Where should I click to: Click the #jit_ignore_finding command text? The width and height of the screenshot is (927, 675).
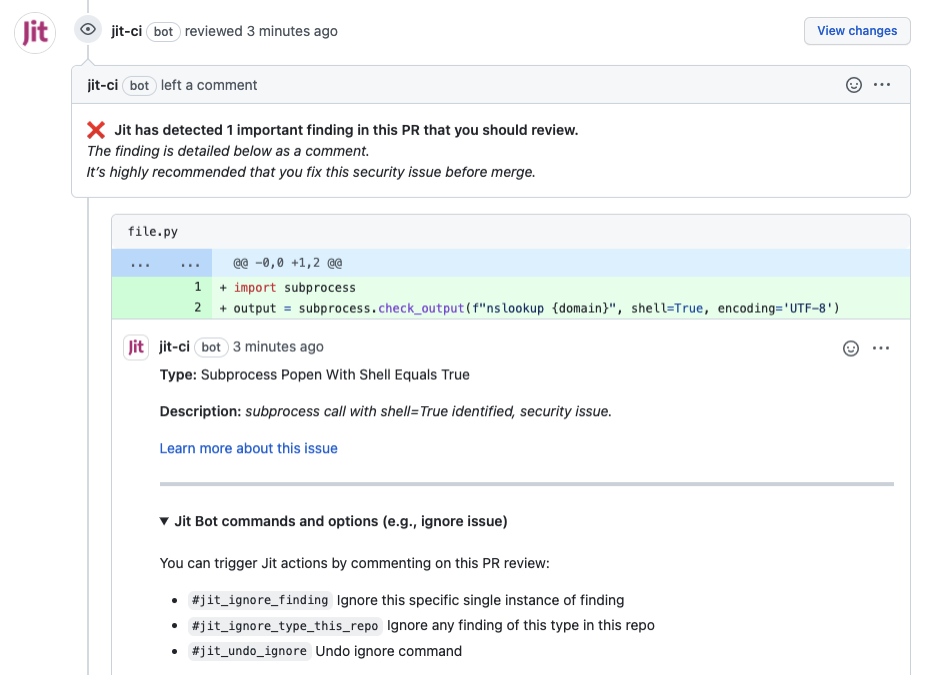(x=259, y=600)
